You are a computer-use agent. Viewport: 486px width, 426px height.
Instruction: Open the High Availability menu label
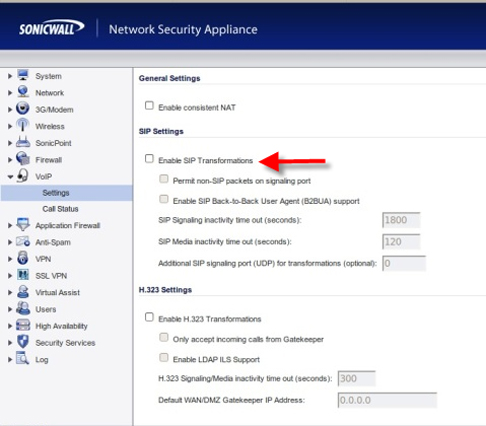tap(62, 326)
